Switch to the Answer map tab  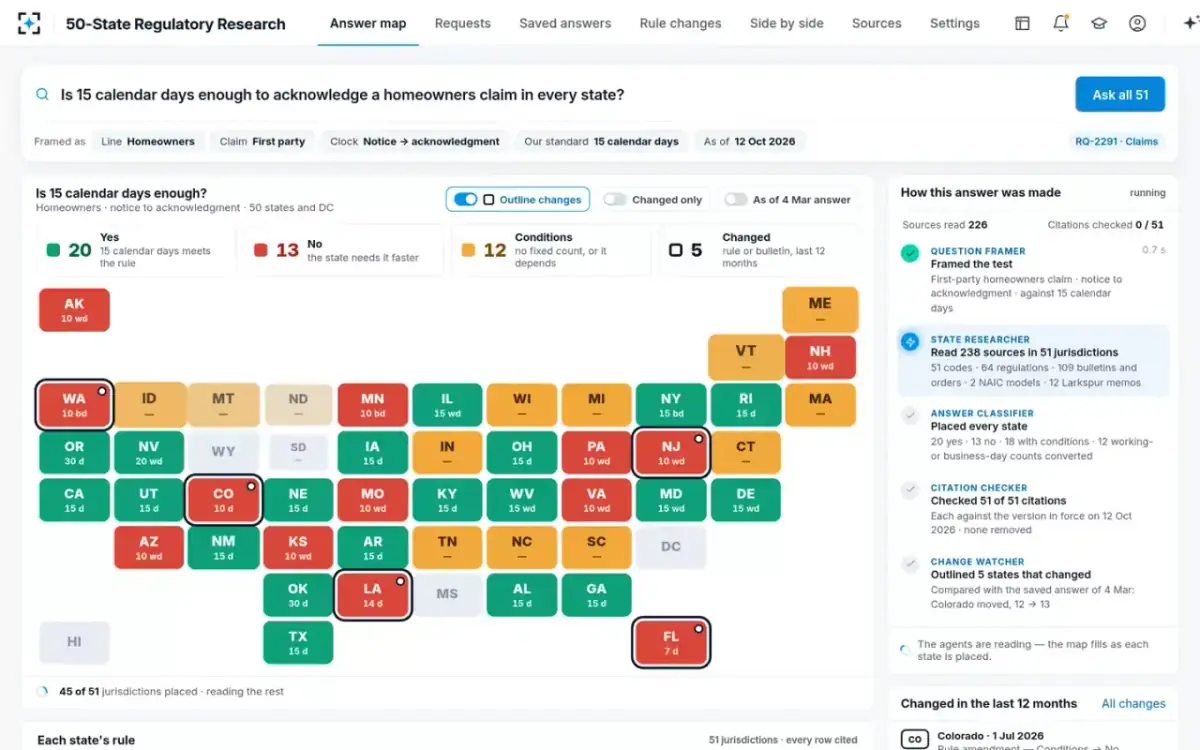(368, 23)
